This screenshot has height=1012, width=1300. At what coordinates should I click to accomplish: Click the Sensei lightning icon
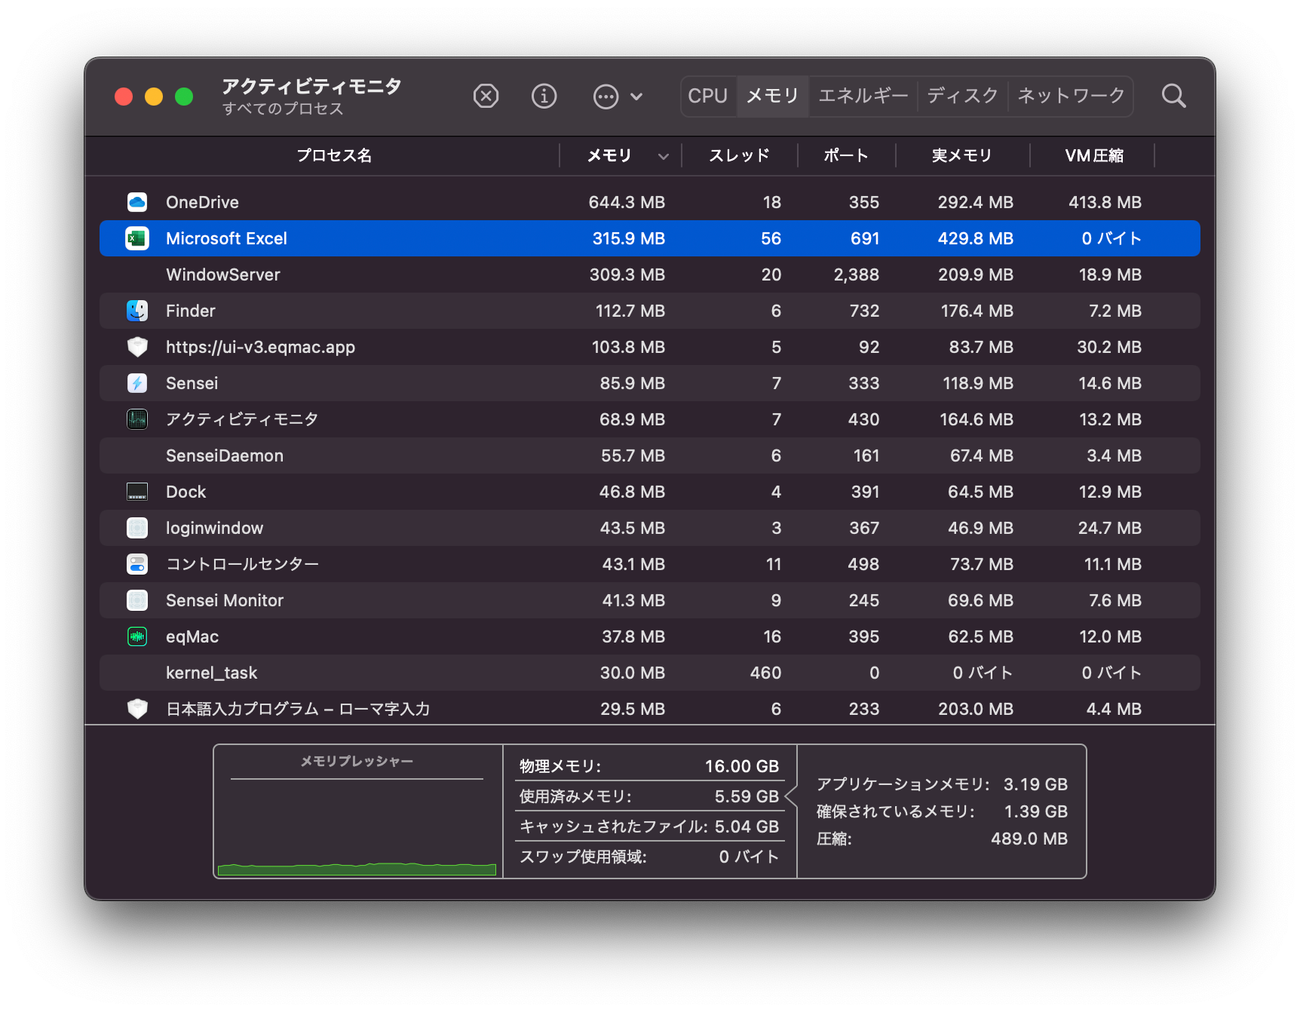[137, 383]
